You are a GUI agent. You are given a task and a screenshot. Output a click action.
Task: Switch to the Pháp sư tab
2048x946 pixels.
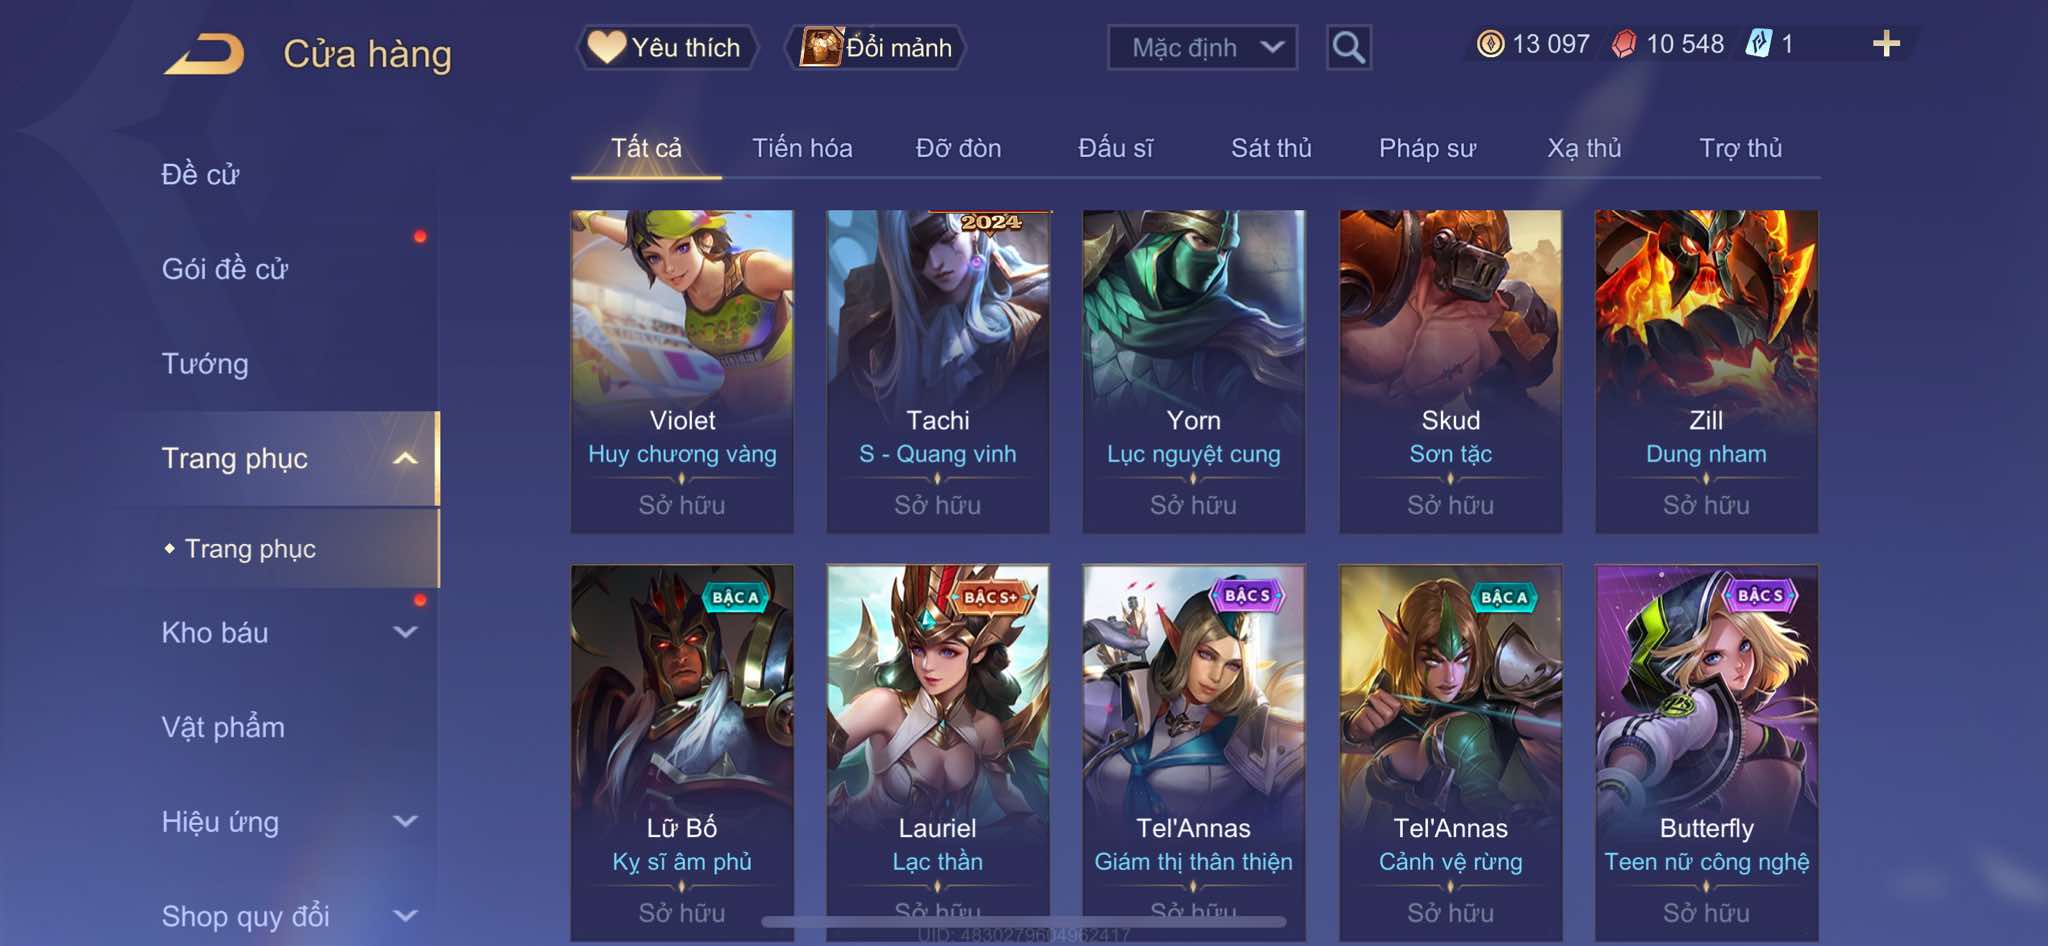(1427, 148)
